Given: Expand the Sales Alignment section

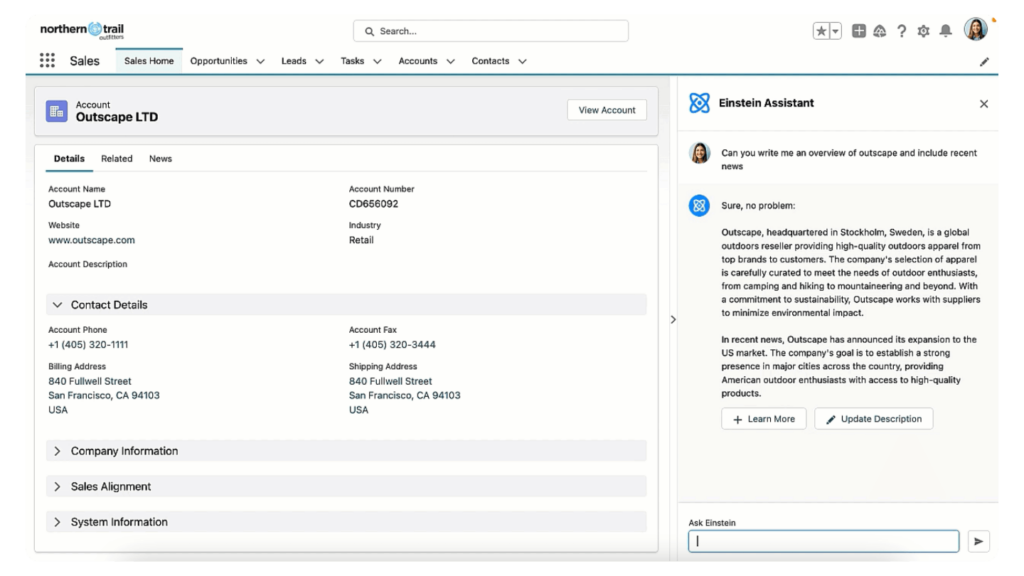Looking at the screenshot, I should pyautogui.click(x=57, y=487).
